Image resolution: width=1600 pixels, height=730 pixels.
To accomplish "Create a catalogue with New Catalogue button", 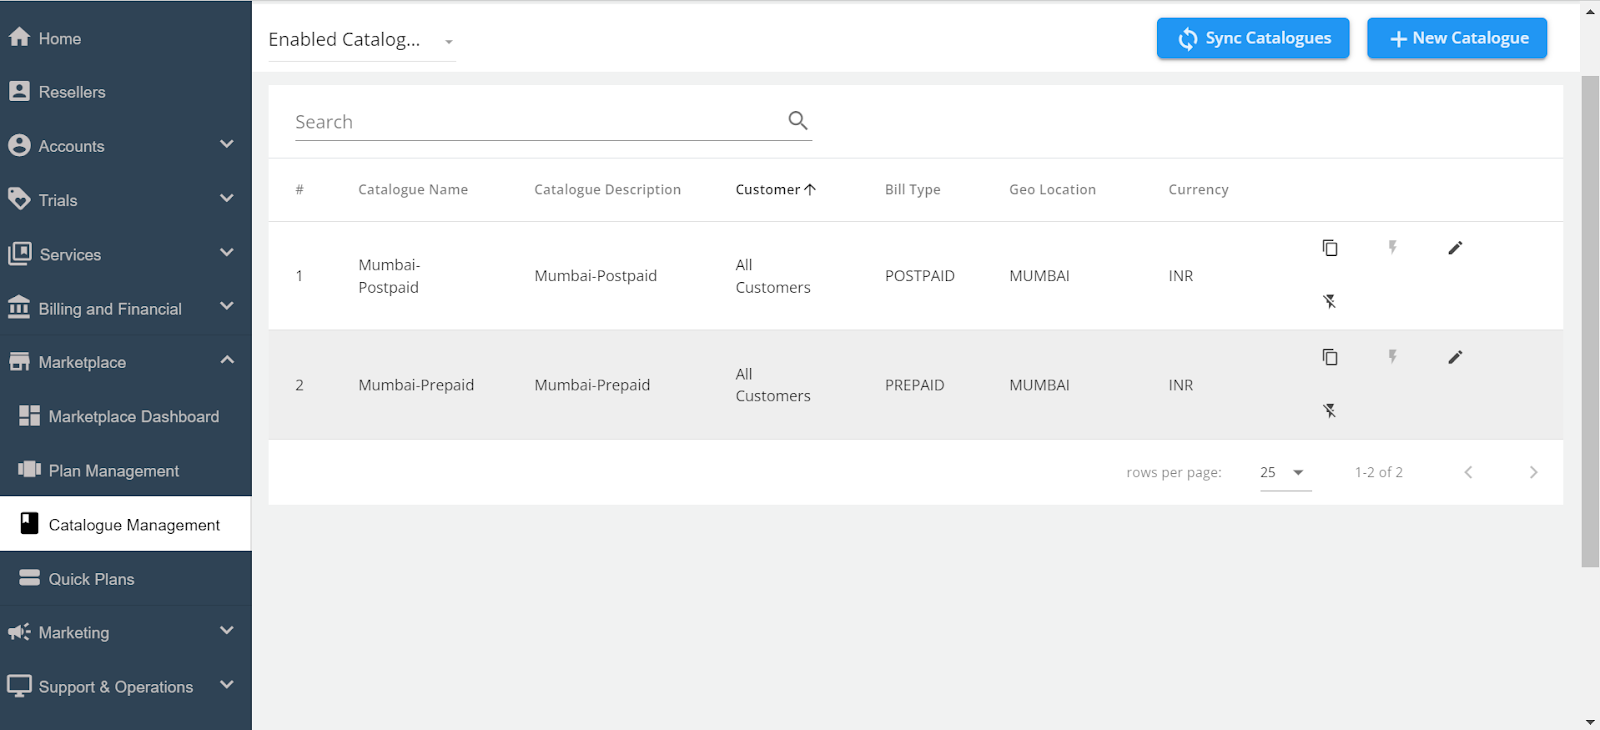I will (x=1456, y=38).
